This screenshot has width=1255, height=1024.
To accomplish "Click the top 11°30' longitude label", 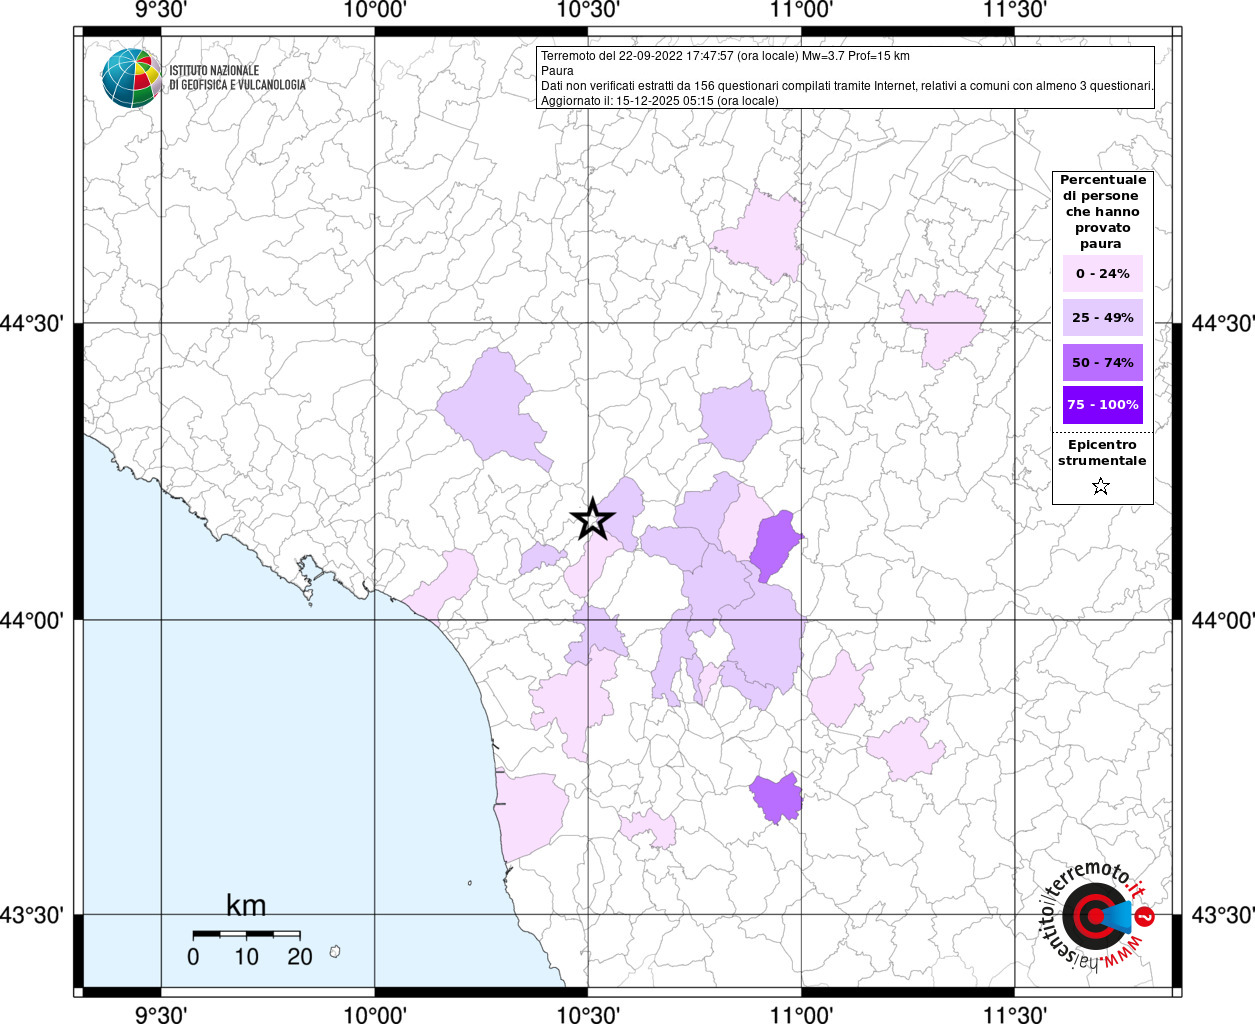I will tap(1014, 10).
